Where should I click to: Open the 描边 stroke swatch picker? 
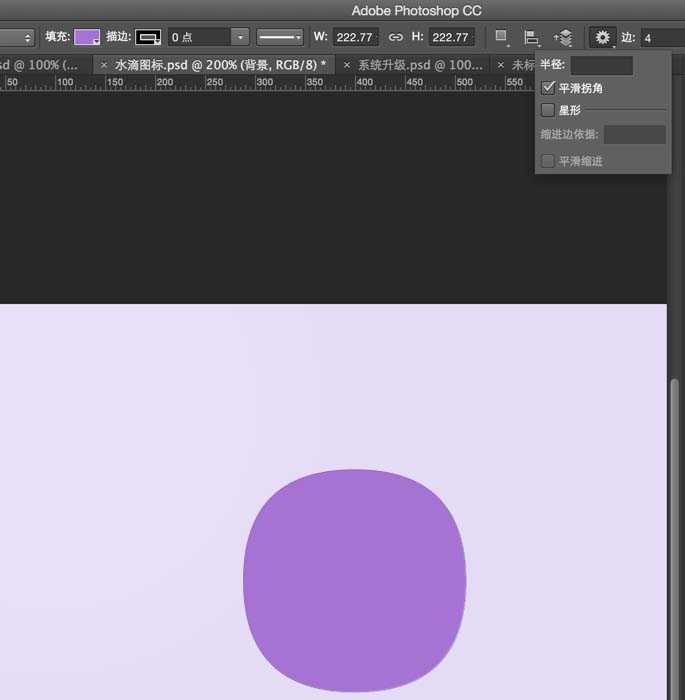[148, 37]
